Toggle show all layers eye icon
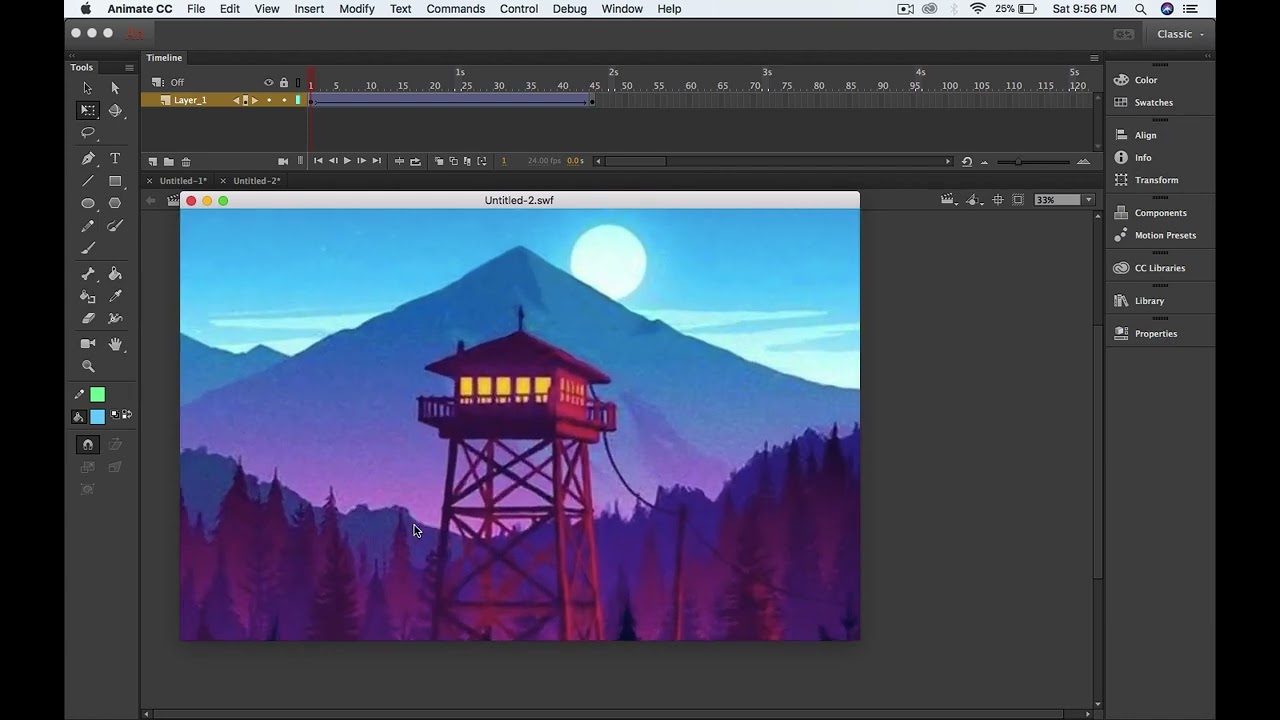Viewport: 1280px width, 720px height. tap(268, 82)
